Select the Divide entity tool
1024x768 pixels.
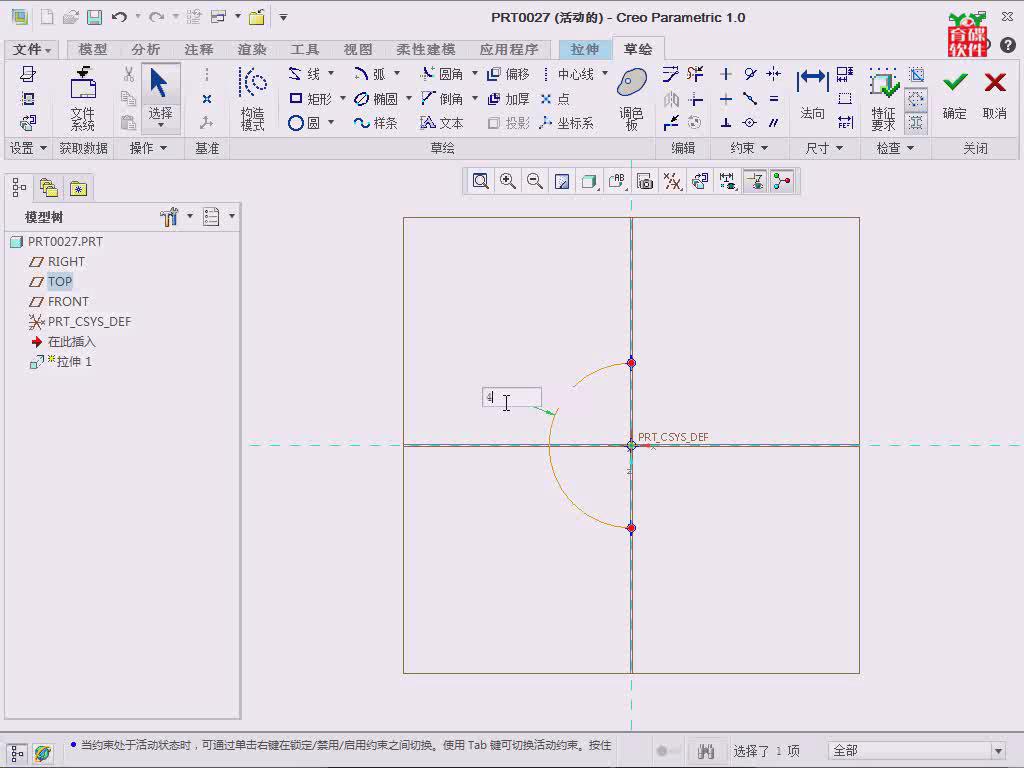[x=671, y=123]
